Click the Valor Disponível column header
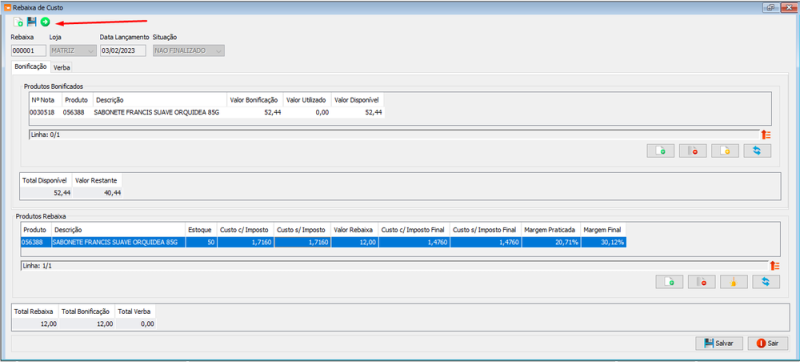The height and width of the screenshot is (362, 800). (358, 100)
